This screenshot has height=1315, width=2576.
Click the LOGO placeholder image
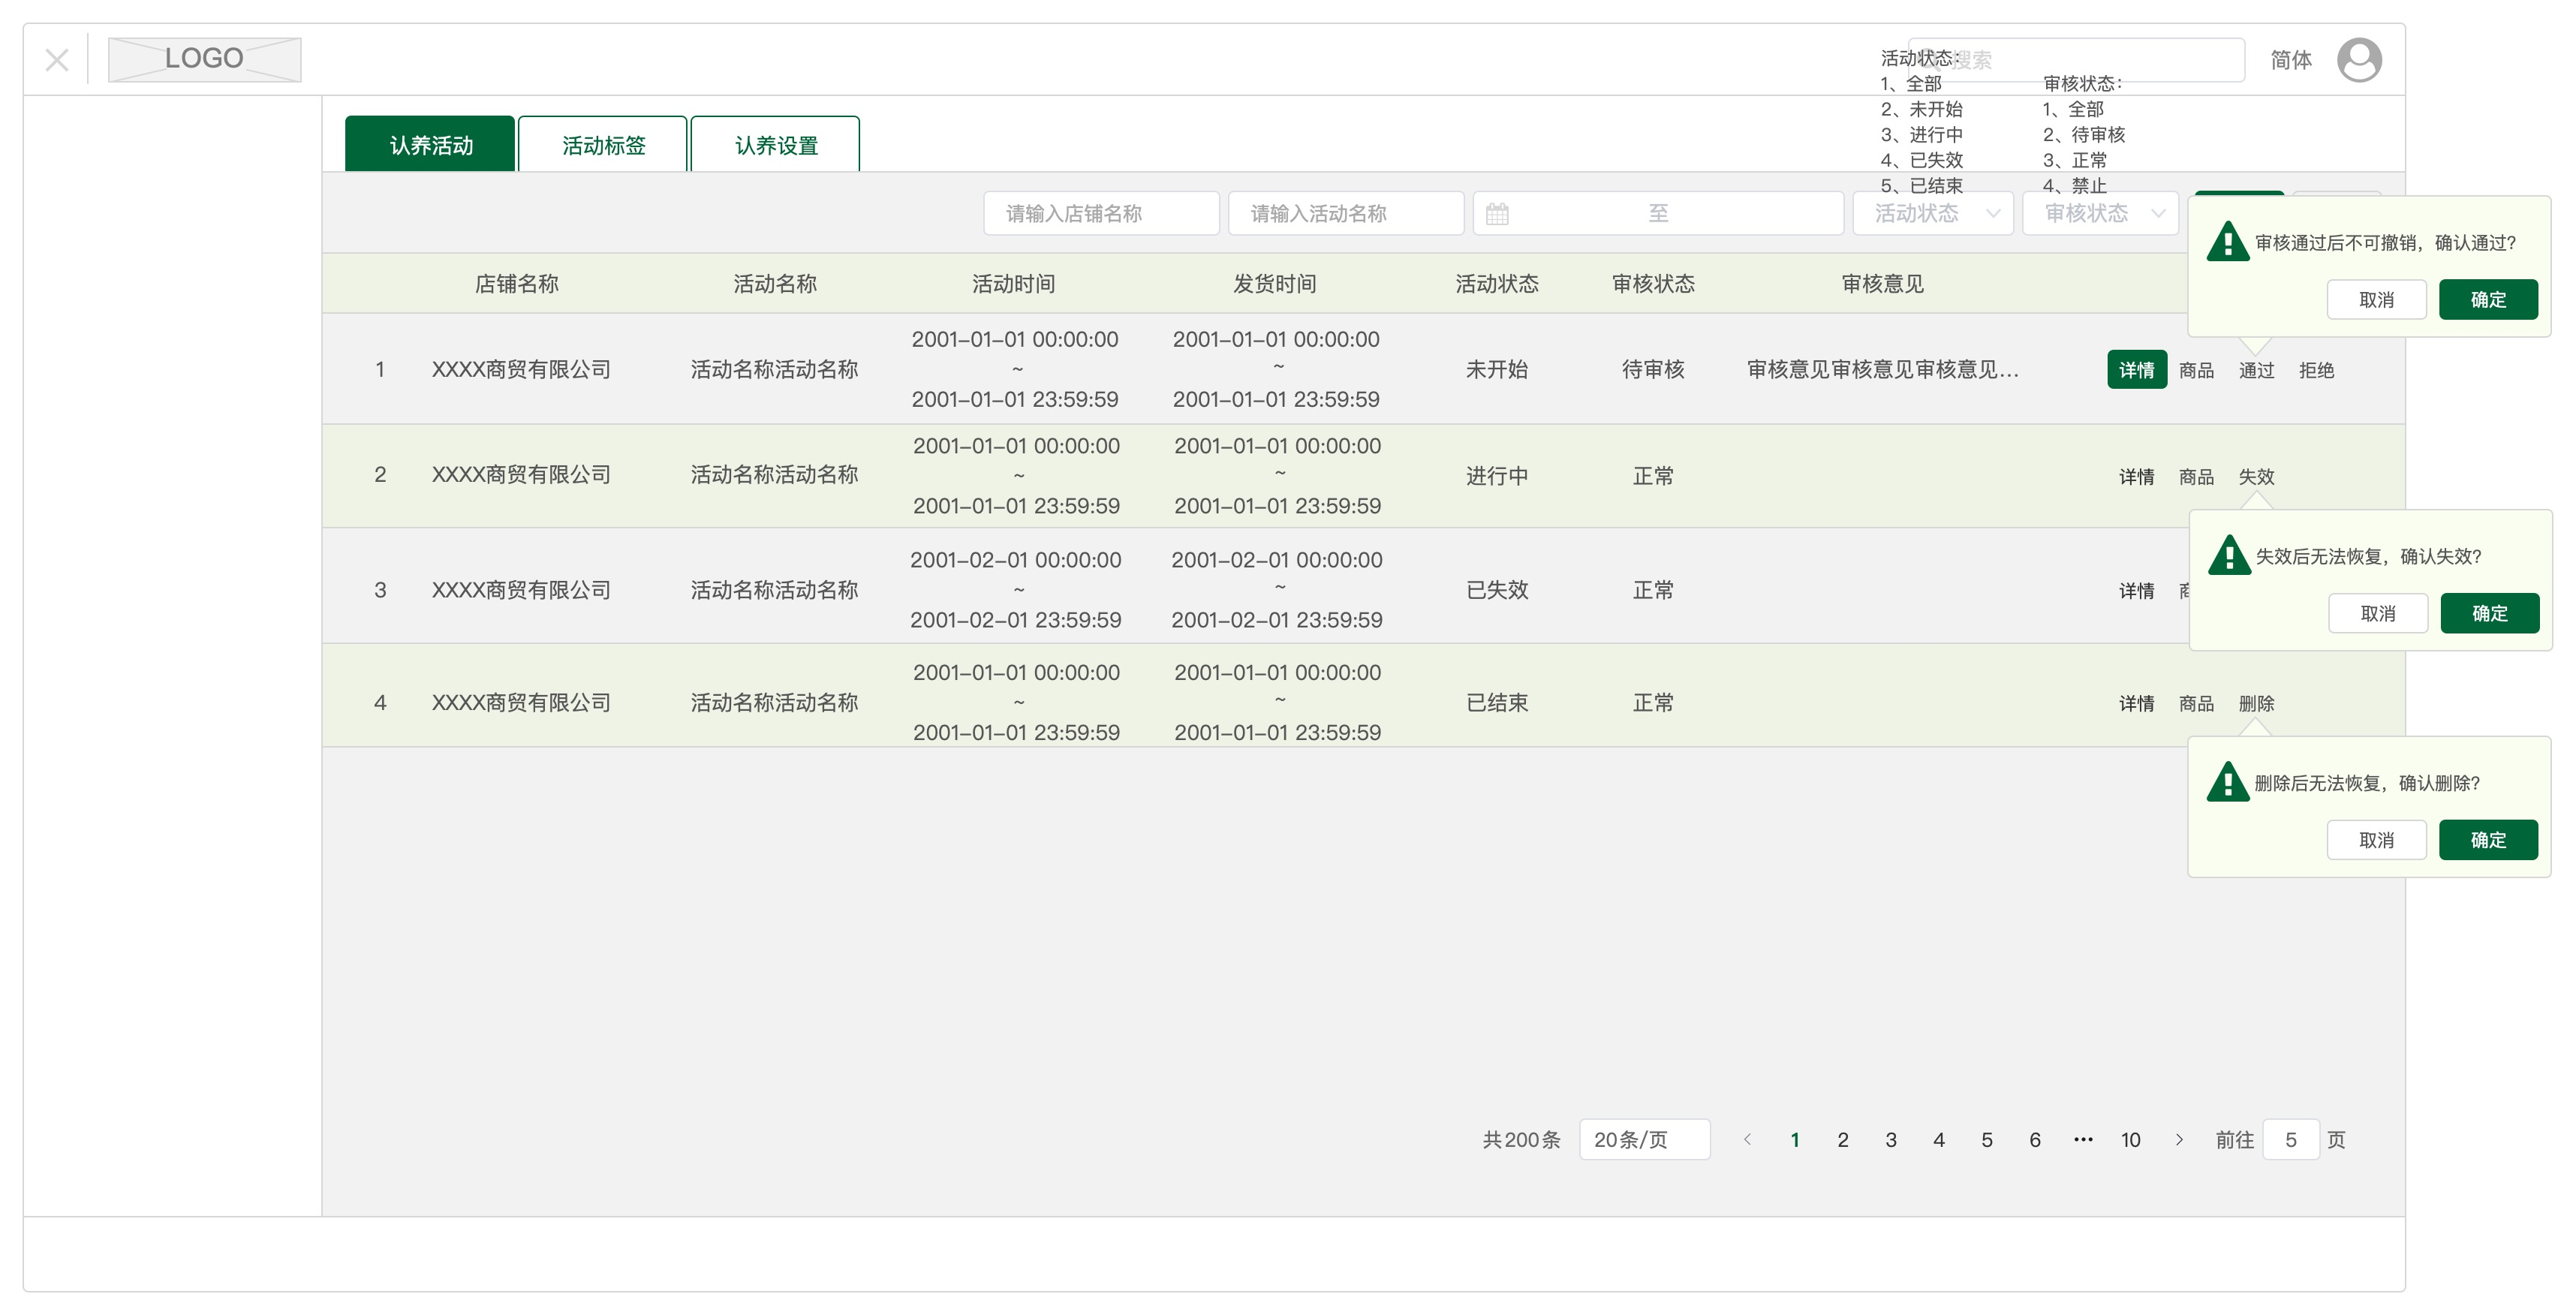pyautogui.click(x=204, y=59)
